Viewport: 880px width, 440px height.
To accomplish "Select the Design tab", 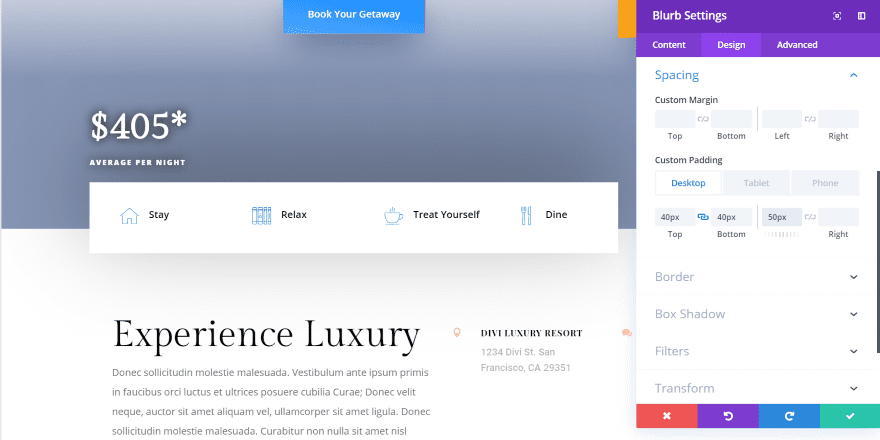I will tap(731, 45).
